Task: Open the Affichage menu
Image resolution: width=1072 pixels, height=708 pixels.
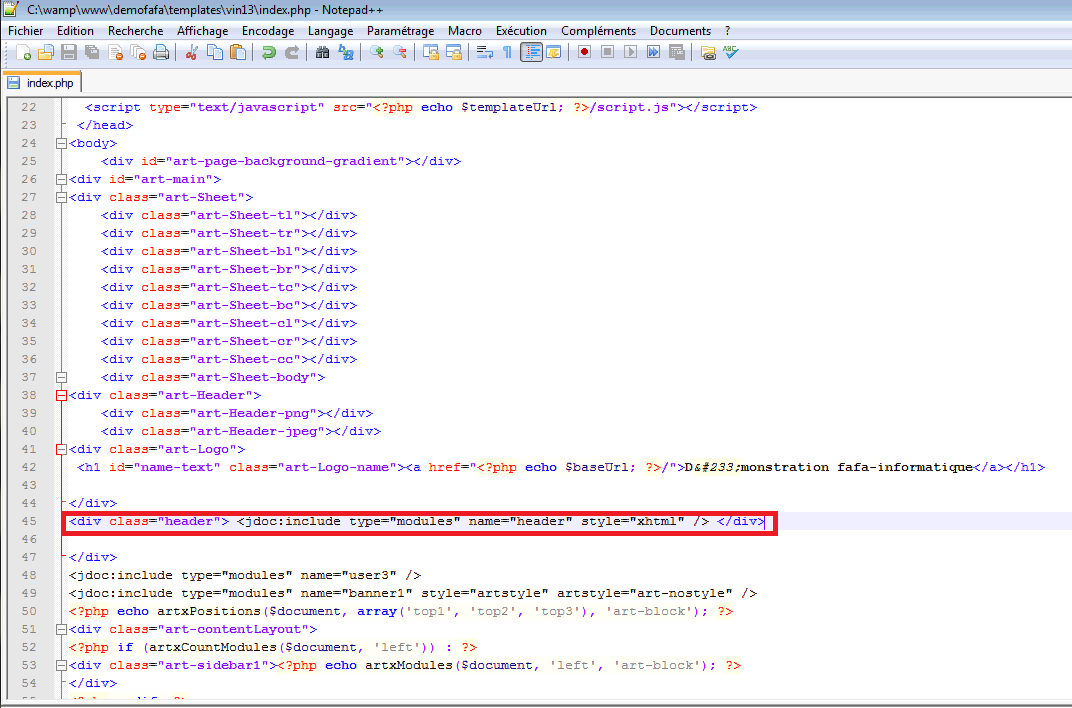Action: [202, 31]
